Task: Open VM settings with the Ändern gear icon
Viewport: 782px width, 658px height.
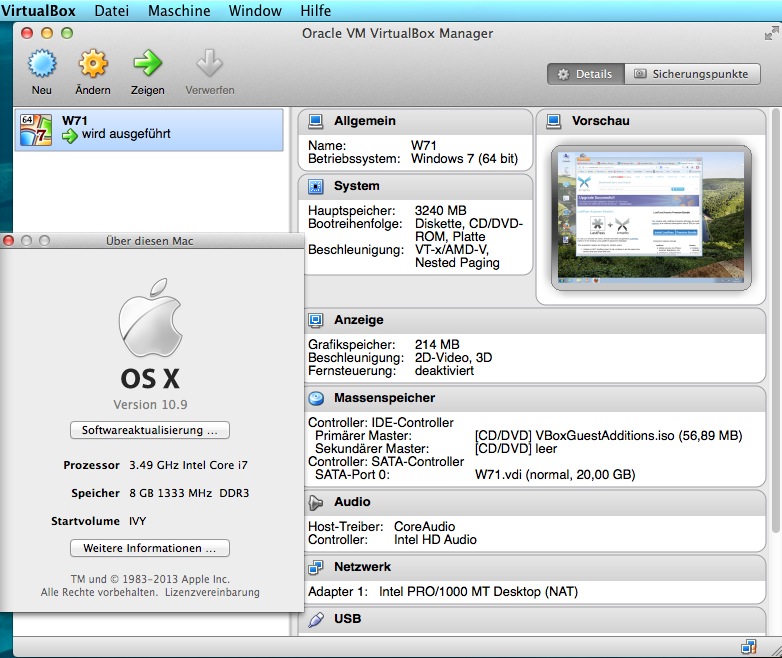Action: pyautogui.click(x=93, y=64)
